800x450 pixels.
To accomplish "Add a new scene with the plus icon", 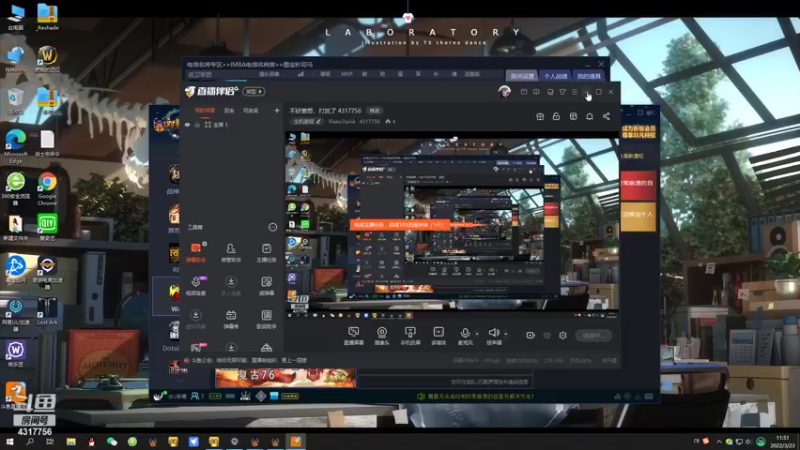I will [277, 110].
